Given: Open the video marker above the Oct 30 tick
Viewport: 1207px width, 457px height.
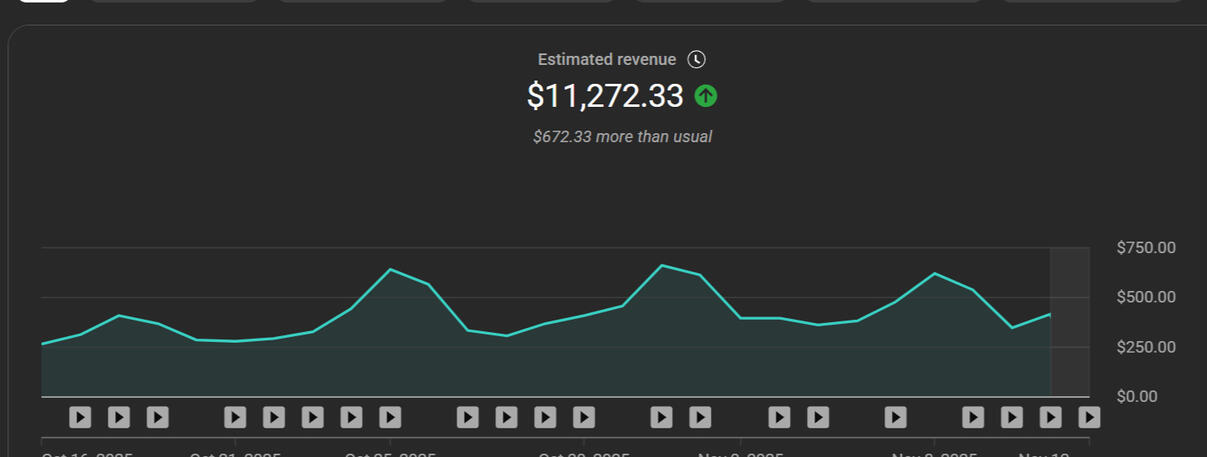Looking at the screenshot, I should (x=584, y=417).
